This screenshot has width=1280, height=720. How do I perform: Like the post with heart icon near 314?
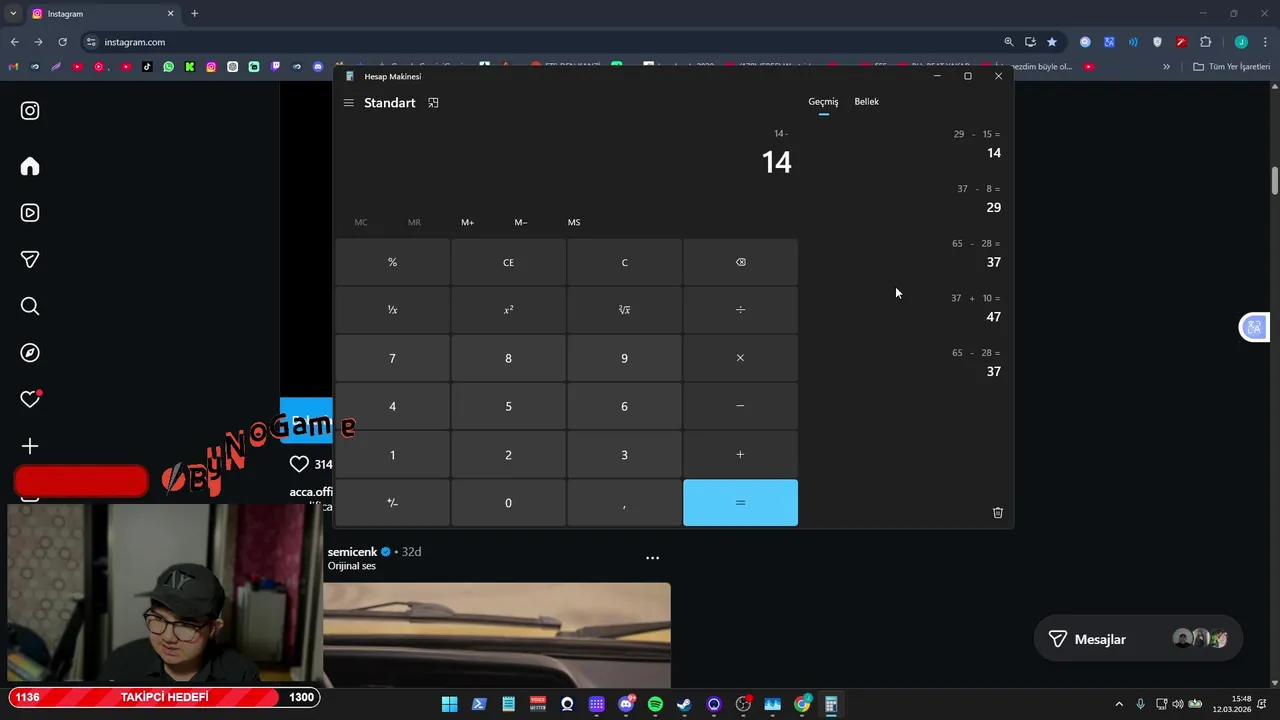pyautogui.click(x=299, y=464)
